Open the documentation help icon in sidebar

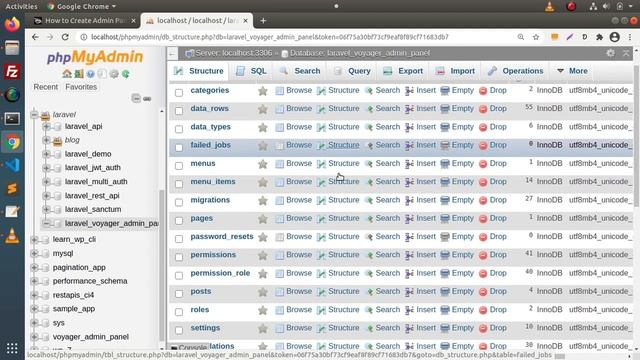point(90,74)
